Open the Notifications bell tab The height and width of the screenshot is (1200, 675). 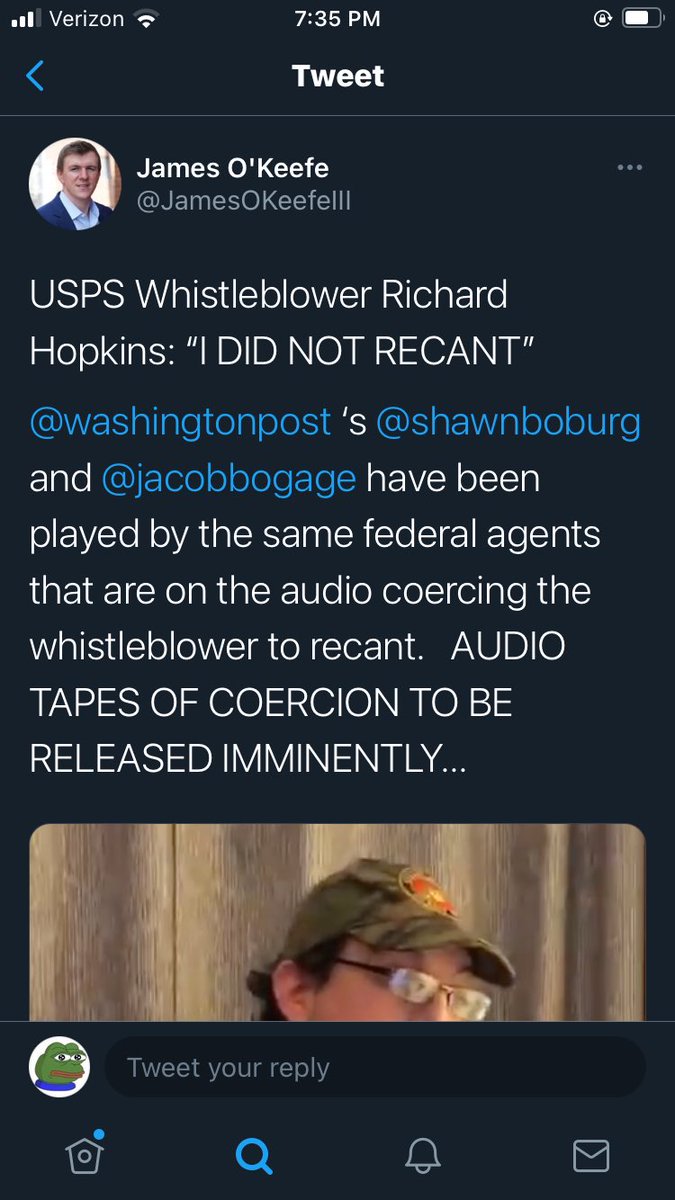tap(422, 1156)
